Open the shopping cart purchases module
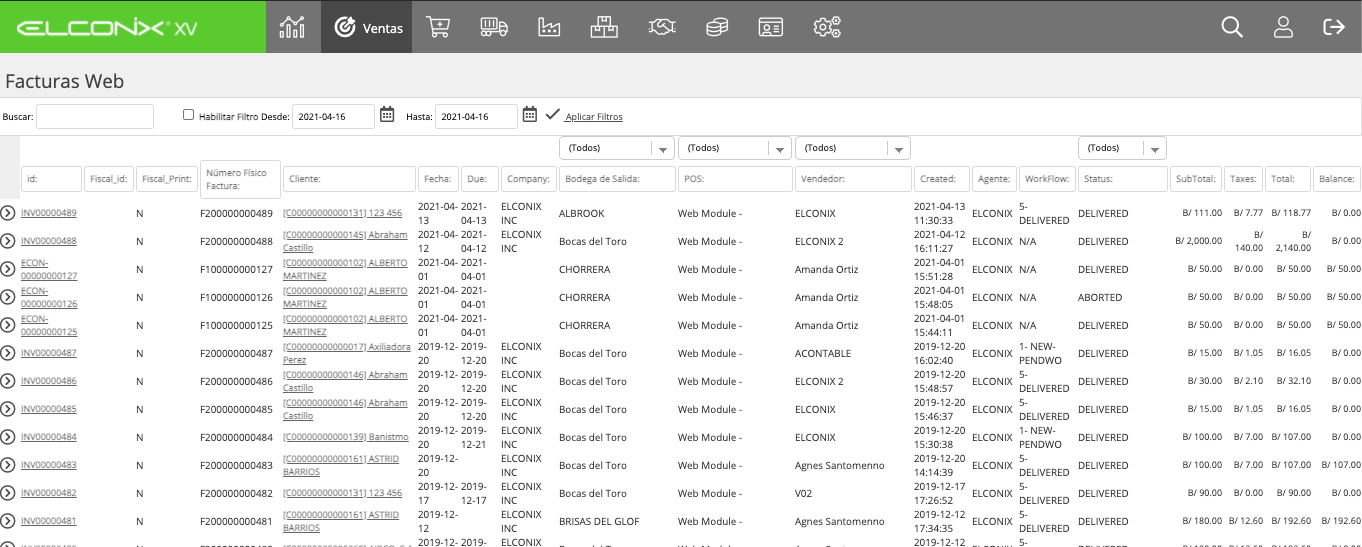This screenshot has width=1362, height=547. 438,27
